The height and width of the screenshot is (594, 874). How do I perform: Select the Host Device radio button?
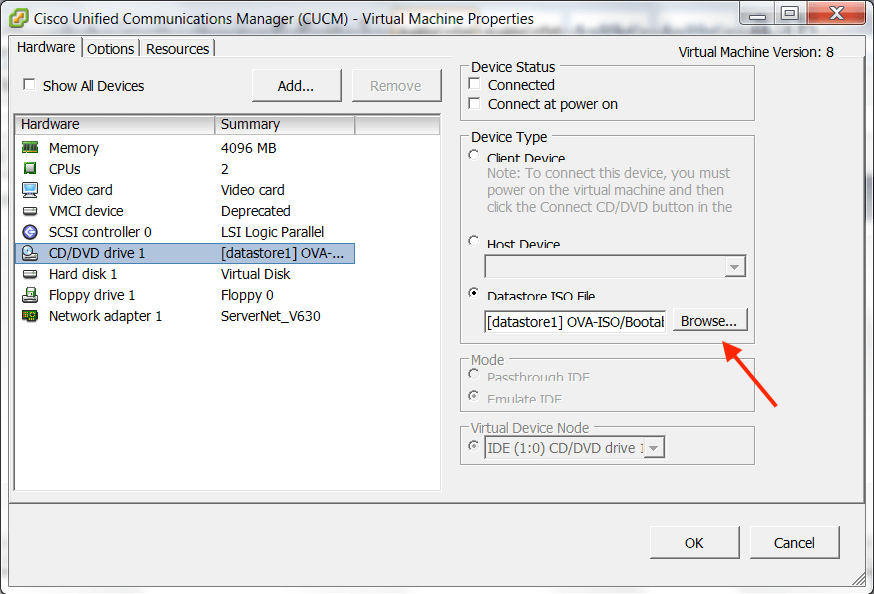tap(474, 241)
